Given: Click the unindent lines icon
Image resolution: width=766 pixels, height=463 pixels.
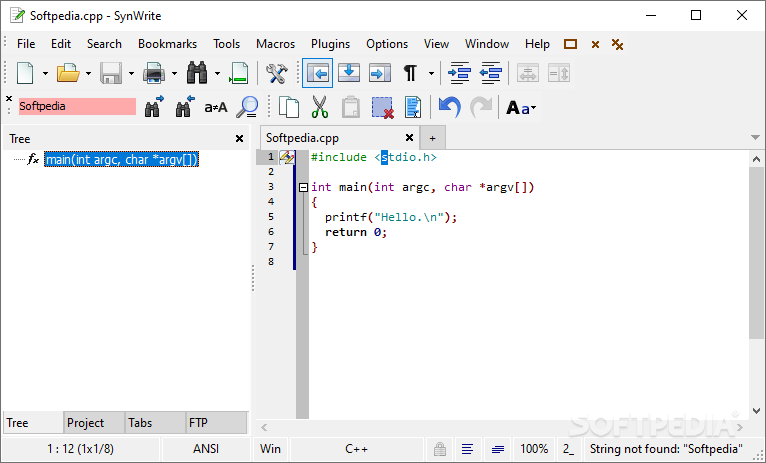Looking at the screenshot, I should coord(490,73).
